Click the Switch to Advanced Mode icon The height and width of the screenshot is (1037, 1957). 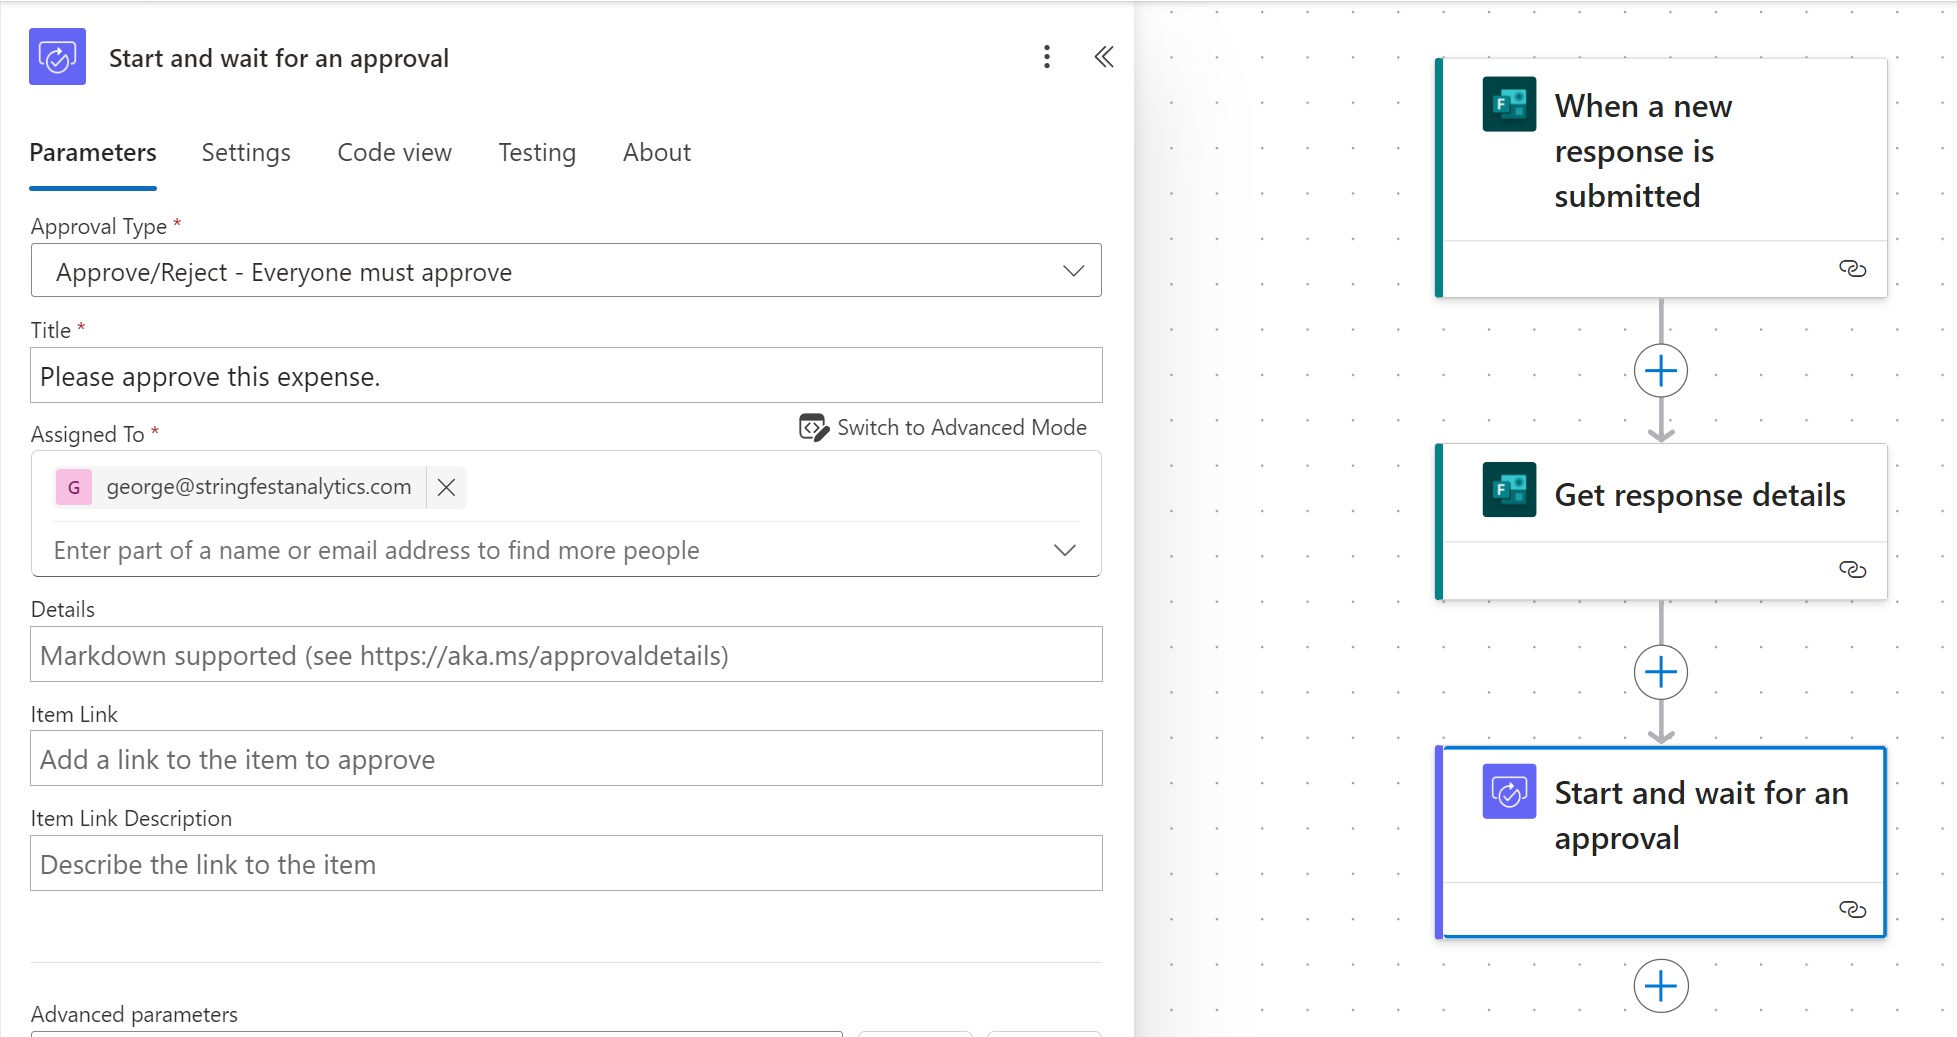[x=813, y=428]
